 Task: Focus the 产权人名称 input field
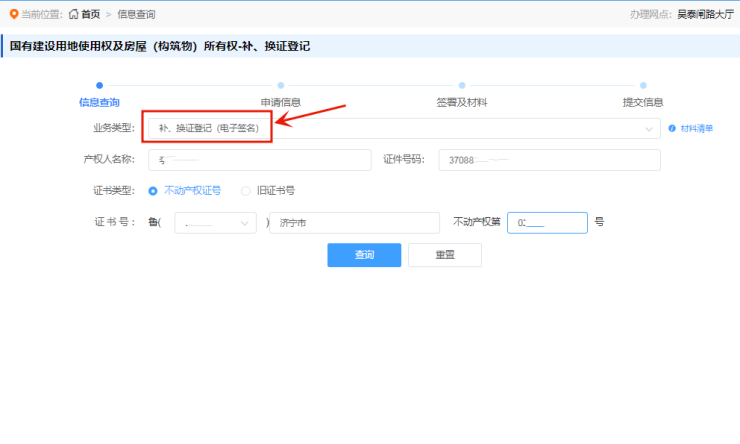pyautogui.click(x=260, y=160)
